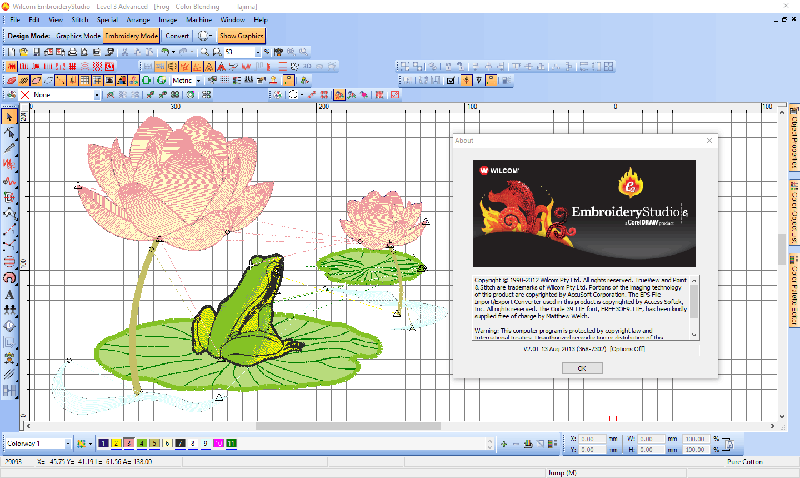Click the W width input field

click(652, 439)
